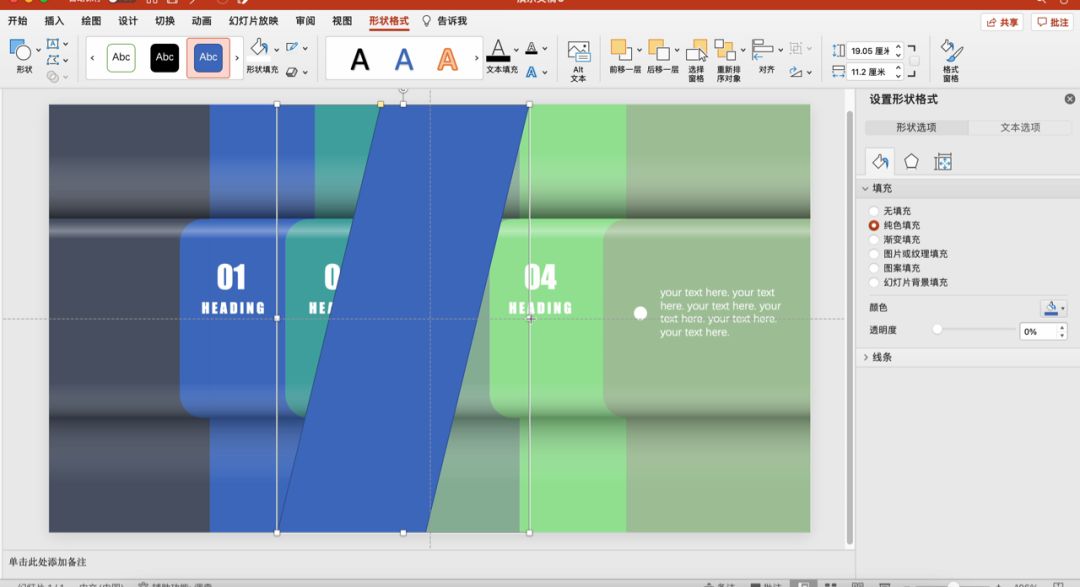This screenshot has width=1080, height=587.
Task: Show next WordArt styles gallery arrow
Action: [477, 58]
